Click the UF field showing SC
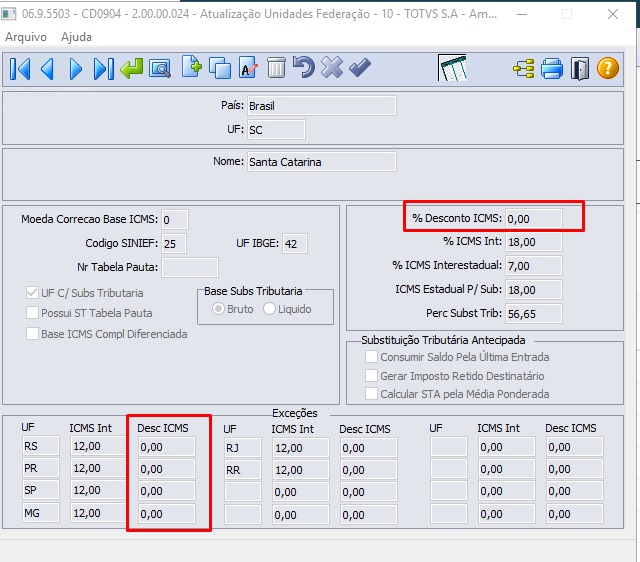The image size is (640, 562). tap(276, 130)
